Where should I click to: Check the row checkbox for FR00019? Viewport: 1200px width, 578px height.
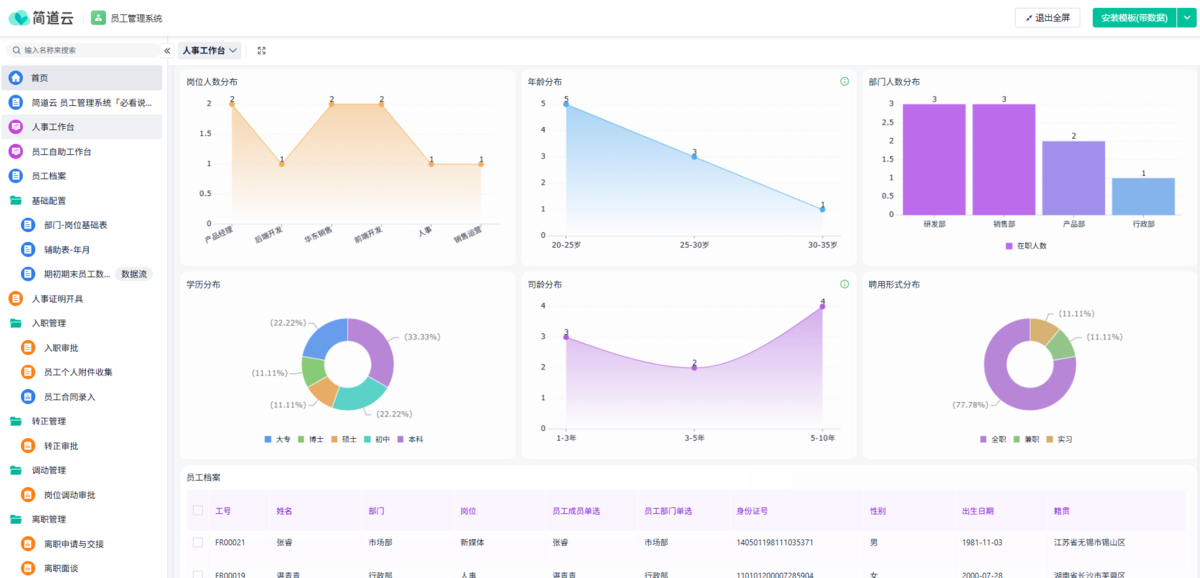[197, 574]
